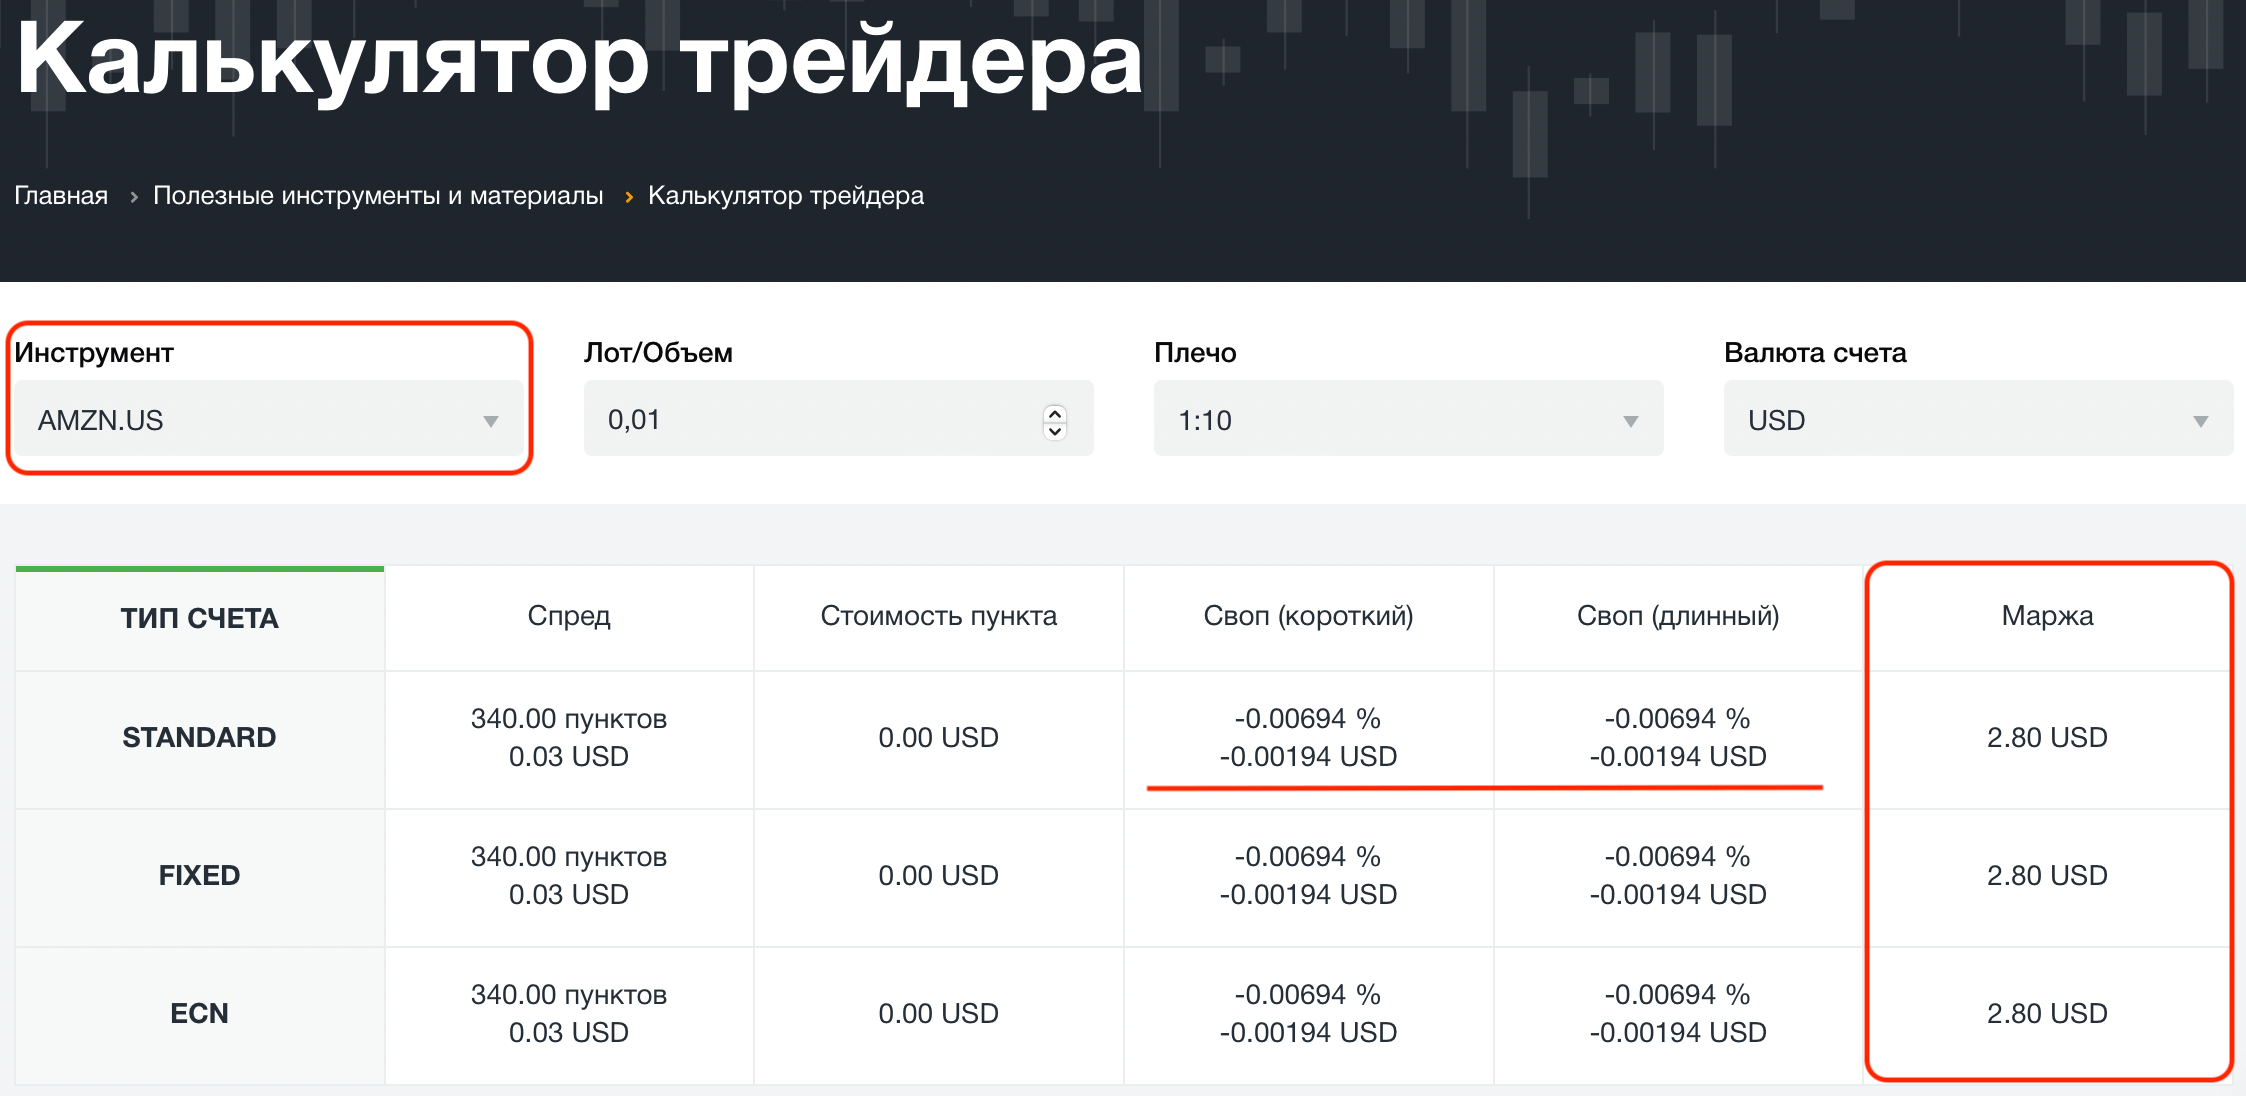
Task: Click the down arrow on Лот/Объем stepper
Action: point(1054,430)
